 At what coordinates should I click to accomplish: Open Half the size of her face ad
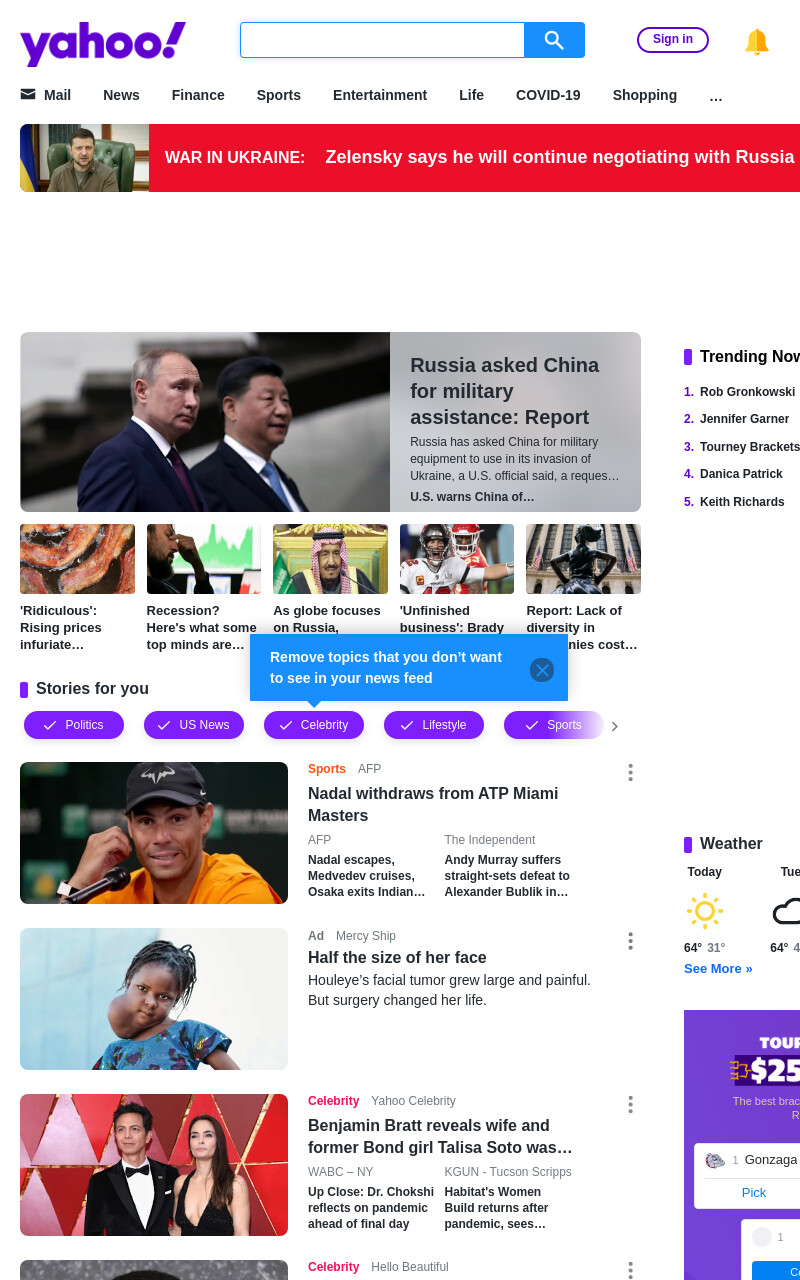tap(397, 957)
